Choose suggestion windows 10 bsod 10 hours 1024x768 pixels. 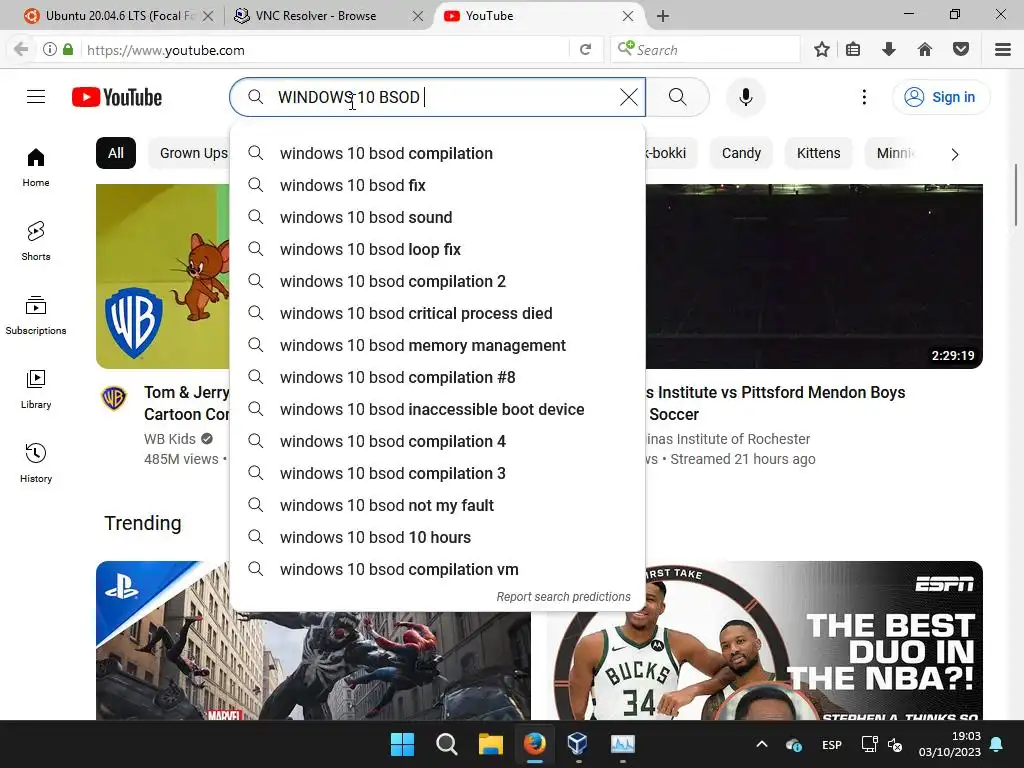(438, 537)
